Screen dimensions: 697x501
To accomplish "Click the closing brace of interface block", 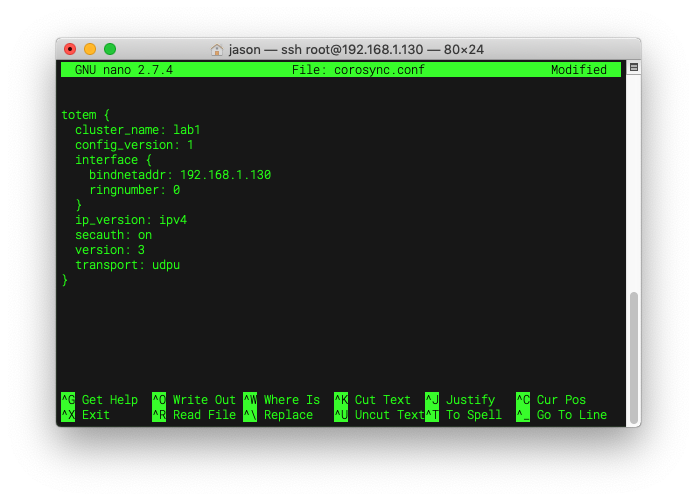I will [x=79, y=205].
